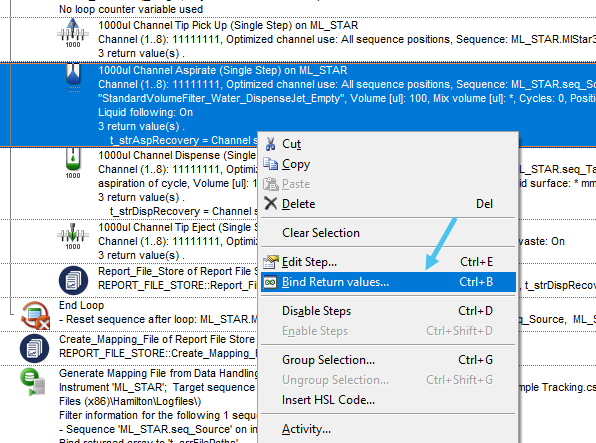Click the clipboard icon beside Paste
This screenshot has width=596, height=443.
[x=271, y=184]
